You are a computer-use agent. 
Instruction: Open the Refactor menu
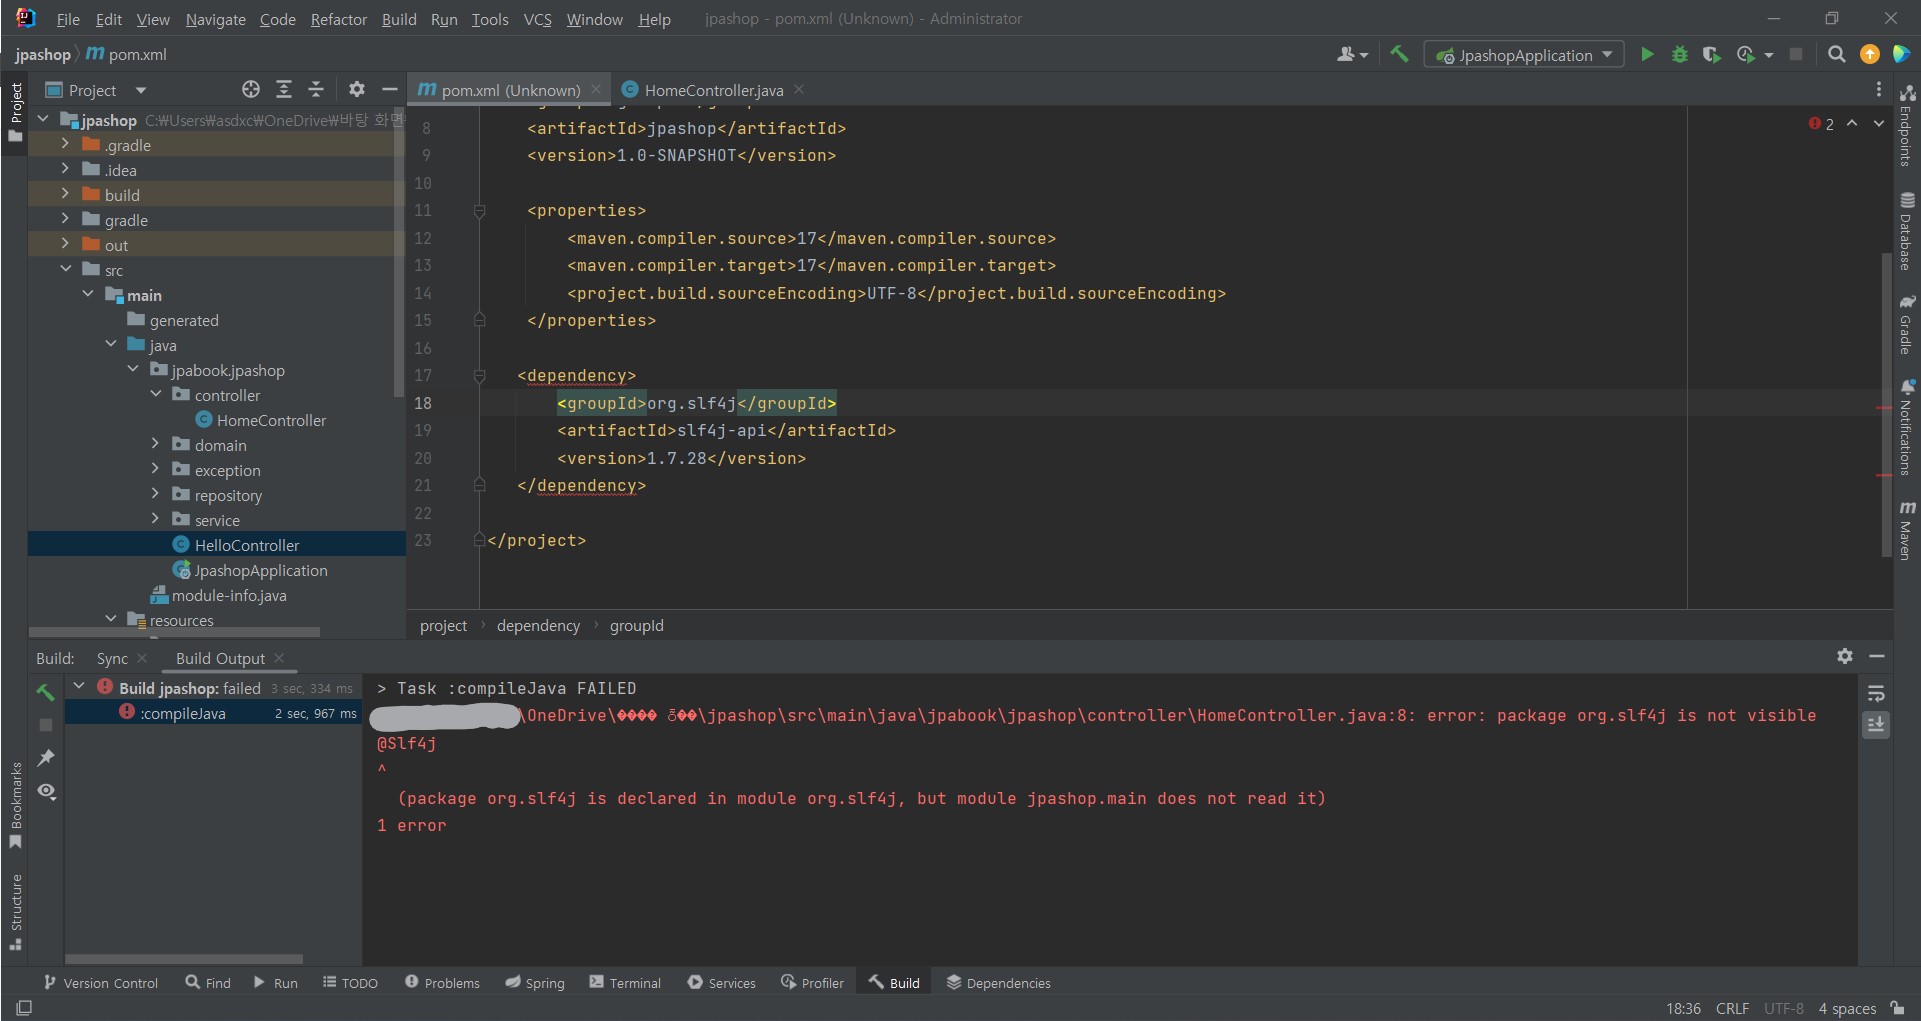coord(338,19)
